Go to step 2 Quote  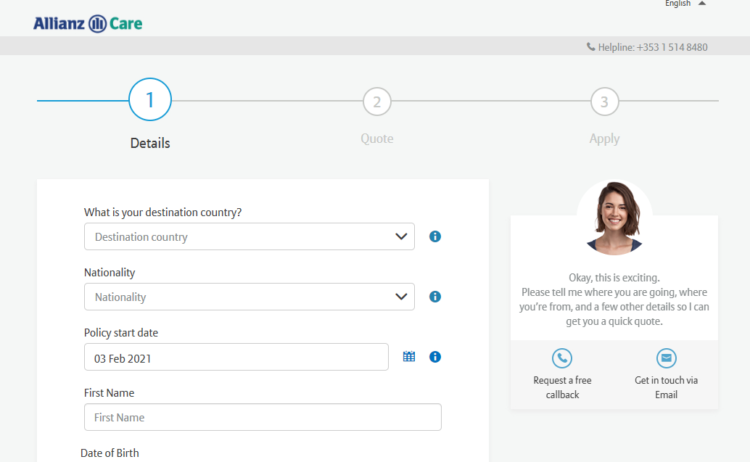pyautogui.click(x=377, y=101)
